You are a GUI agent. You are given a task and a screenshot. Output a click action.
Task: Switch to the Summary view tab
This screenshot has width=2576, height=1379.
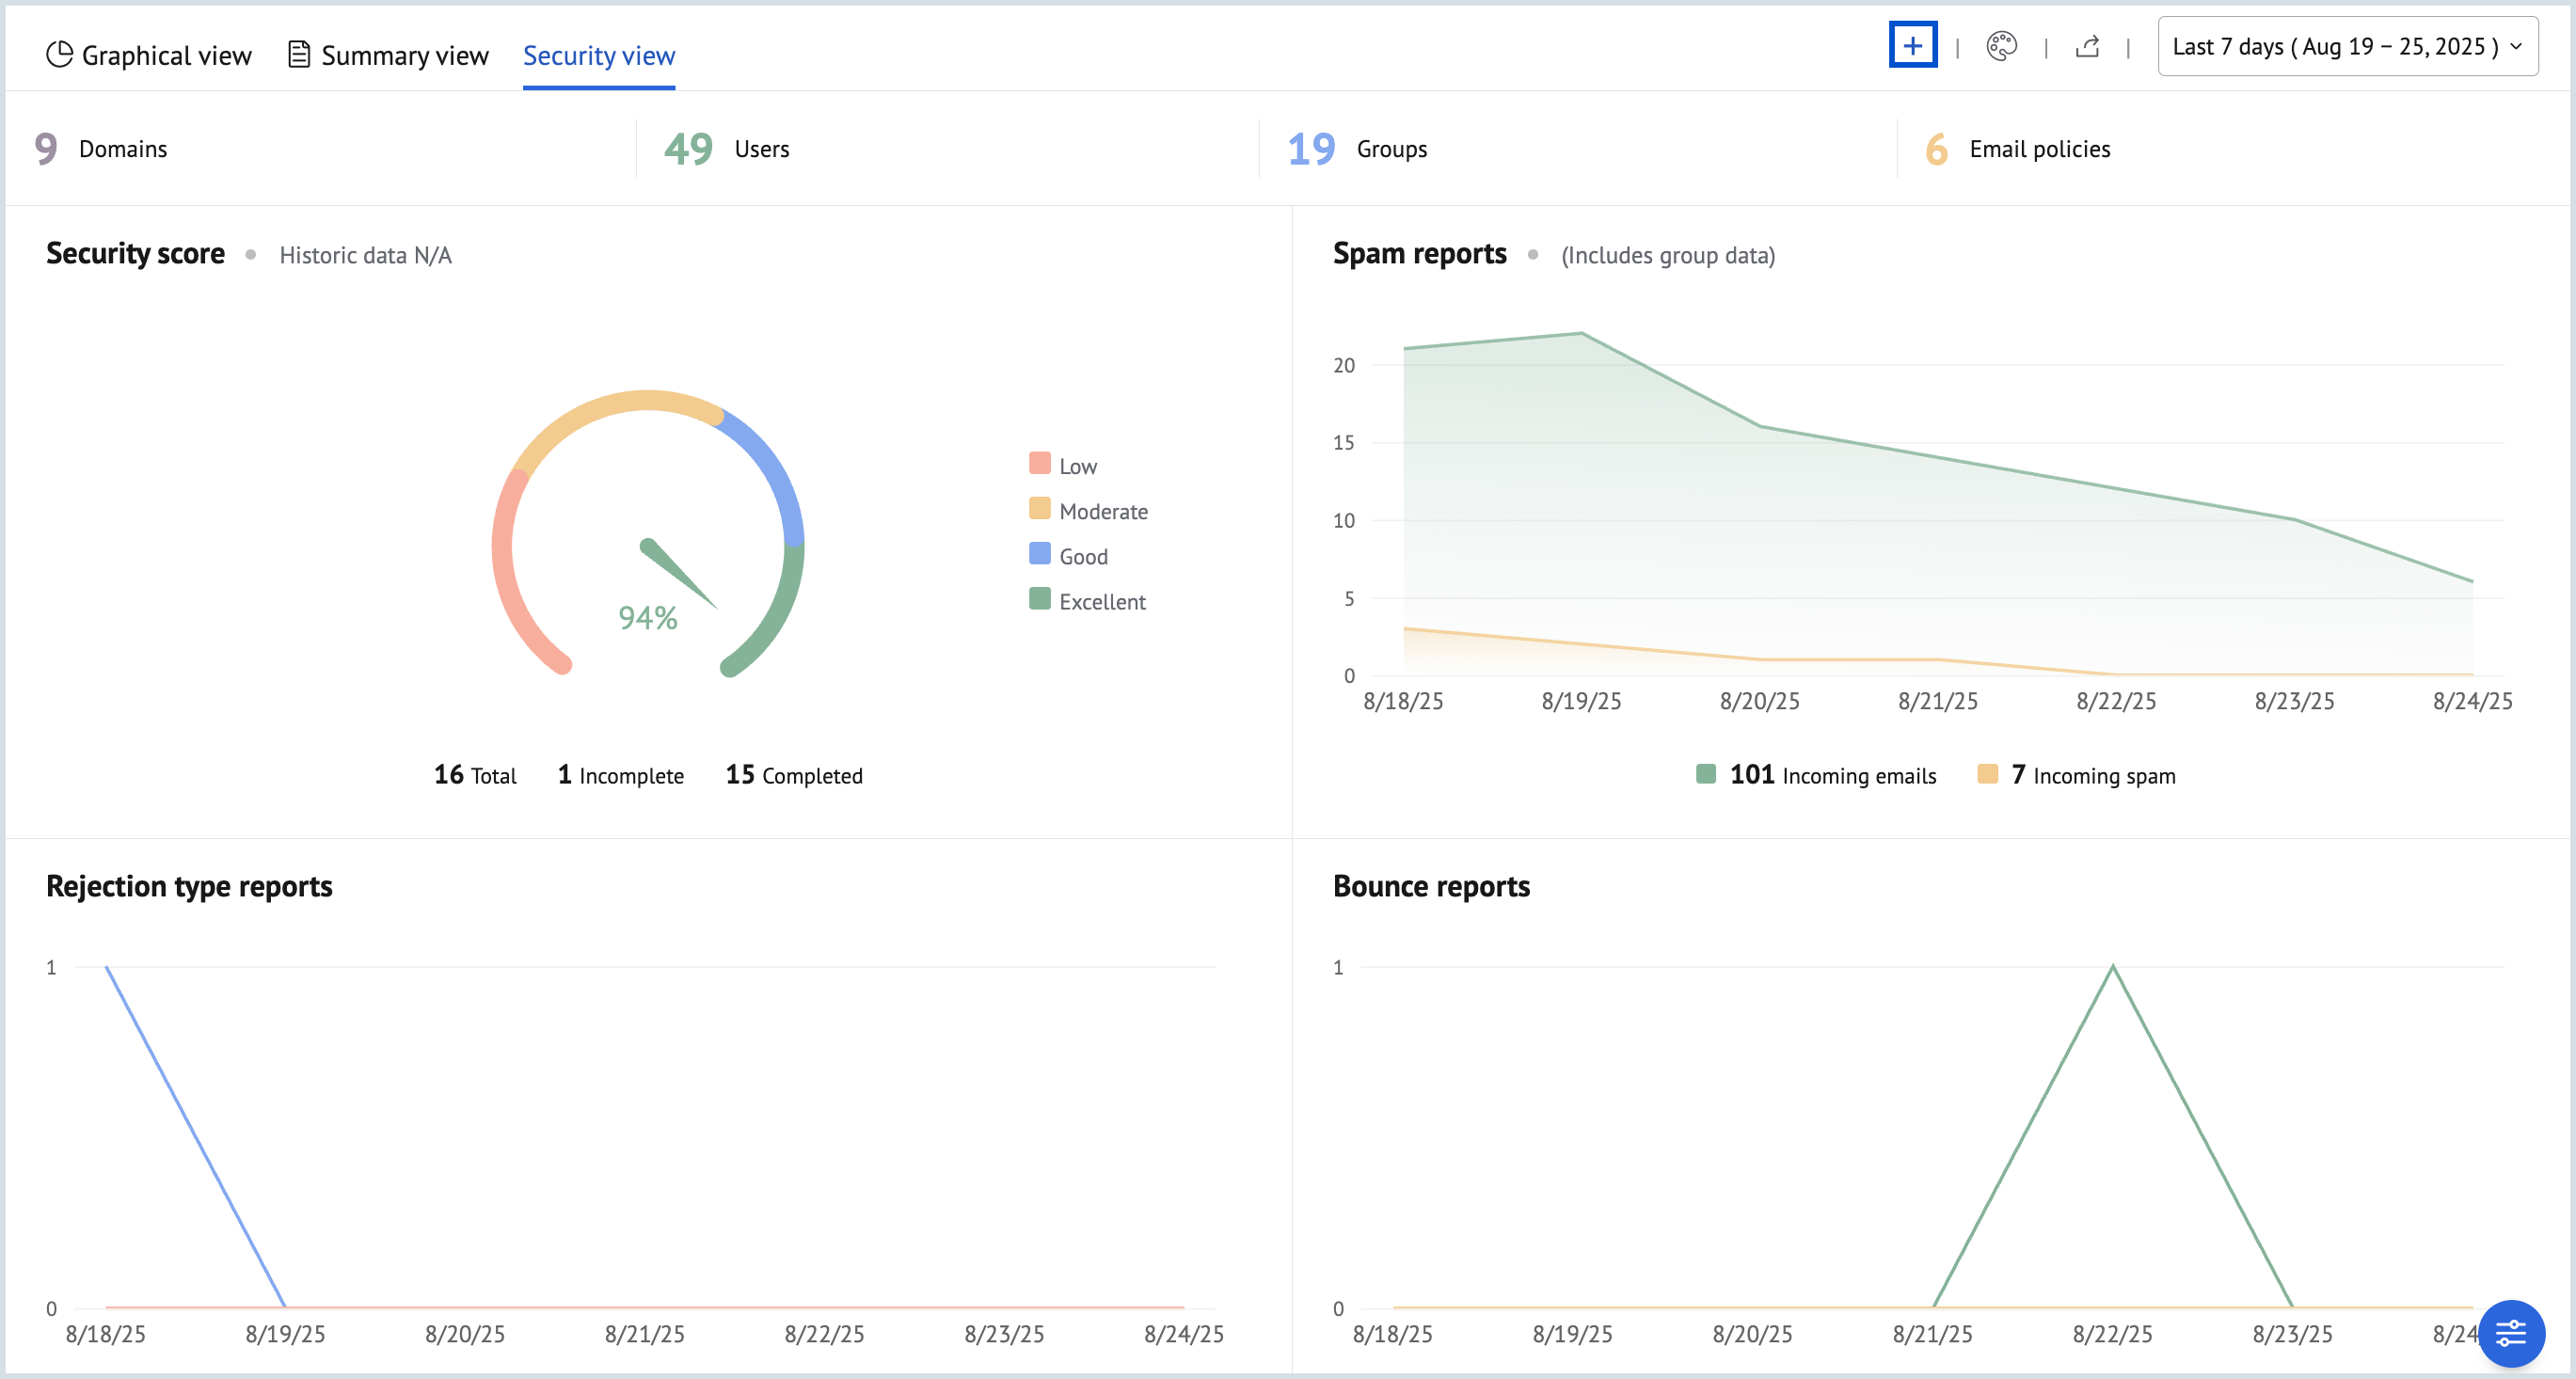click(x=405, y=55)
